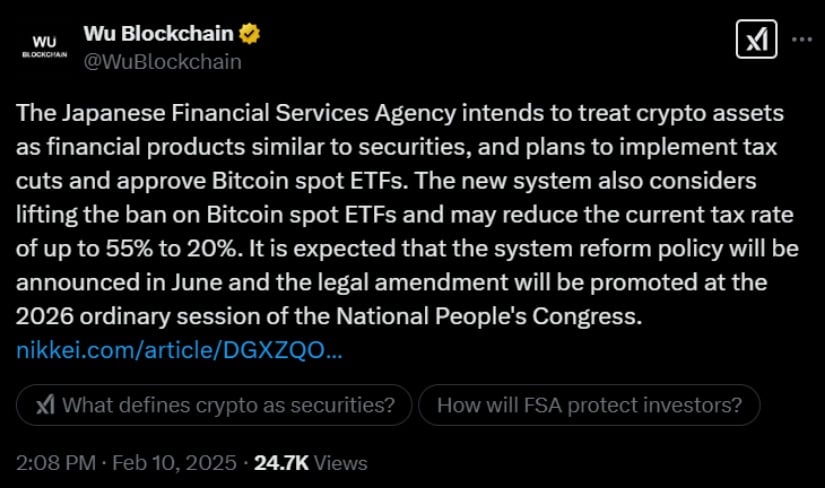Open the @WuBlockchain handle link
Screen dimensions: 825x488
pyautogui.click(x=162, y=62)
